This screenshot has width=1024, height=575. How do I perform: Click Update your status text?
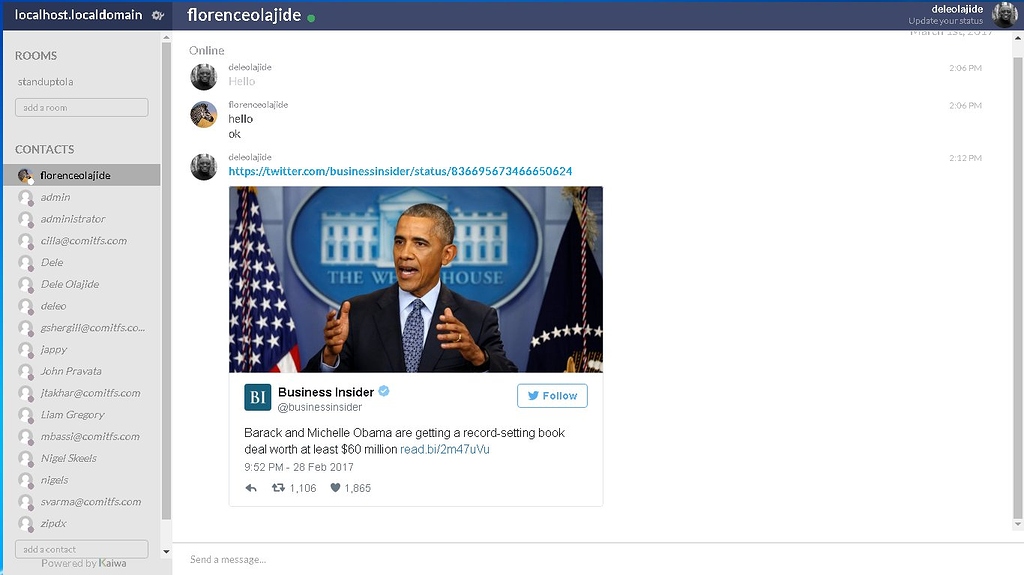(x=945, y=21)
